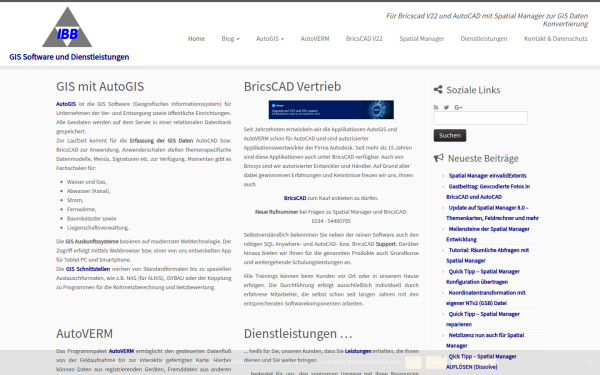Expand the AutoGIS dropdown menu
This screenshot has width=600, height=375.
(x=270, y=39)
